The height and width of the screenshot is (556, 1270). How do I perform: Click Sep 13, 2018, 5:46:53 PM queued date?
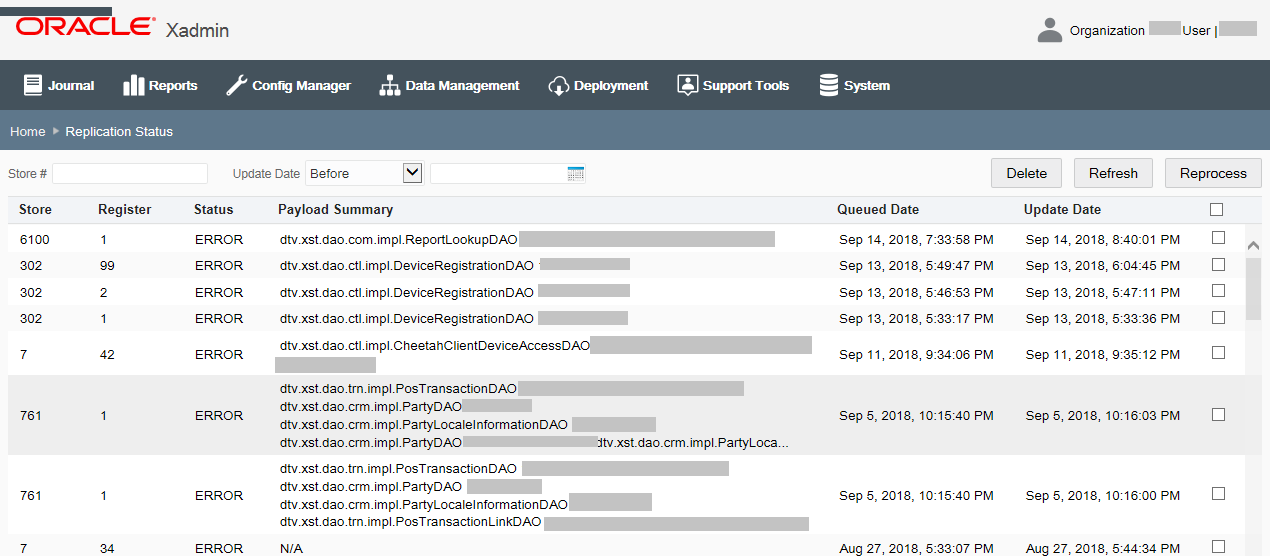pyautogui.click(x=916, y=293)
